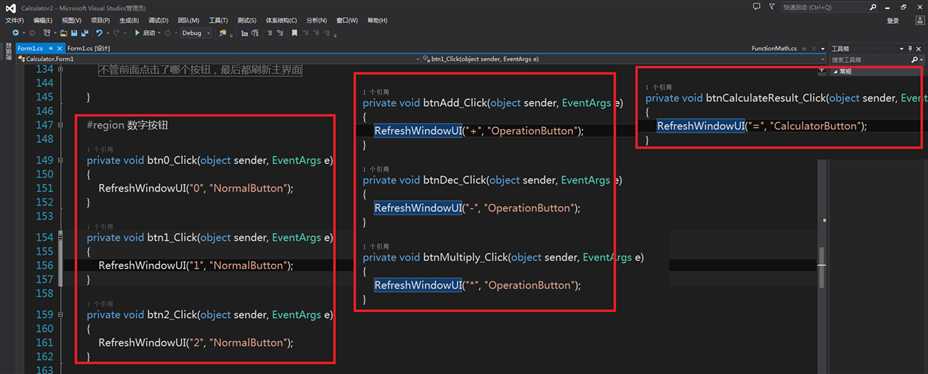Open the 启动 start button dropdown arrow
The image size is (928, 374).
click(x=159, y=33)
